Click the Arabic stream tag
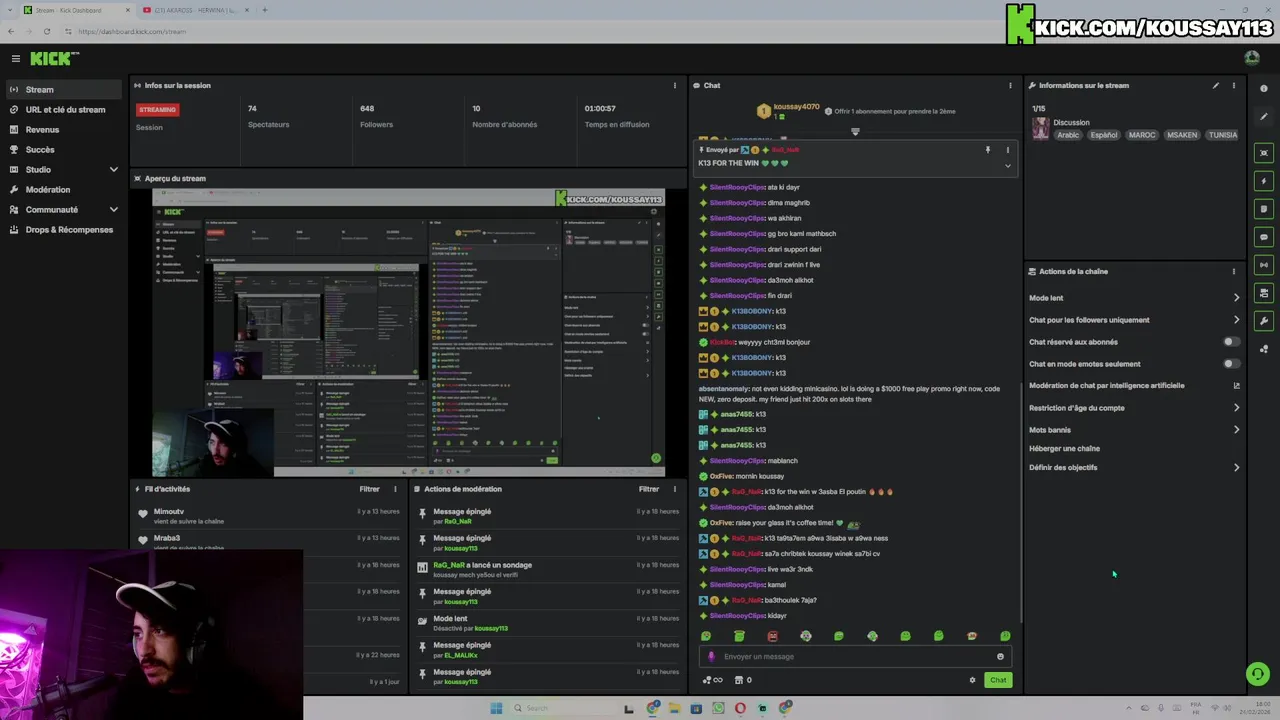Image resolution: width=1280 pixels, height=720 pixels. click(x=1068, y=135)
